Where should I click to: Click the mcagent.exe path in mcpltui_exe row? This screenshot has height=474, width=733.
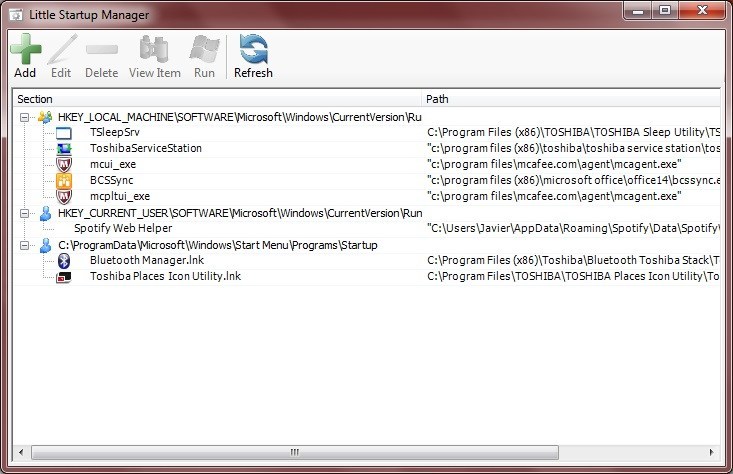(554, 196)
